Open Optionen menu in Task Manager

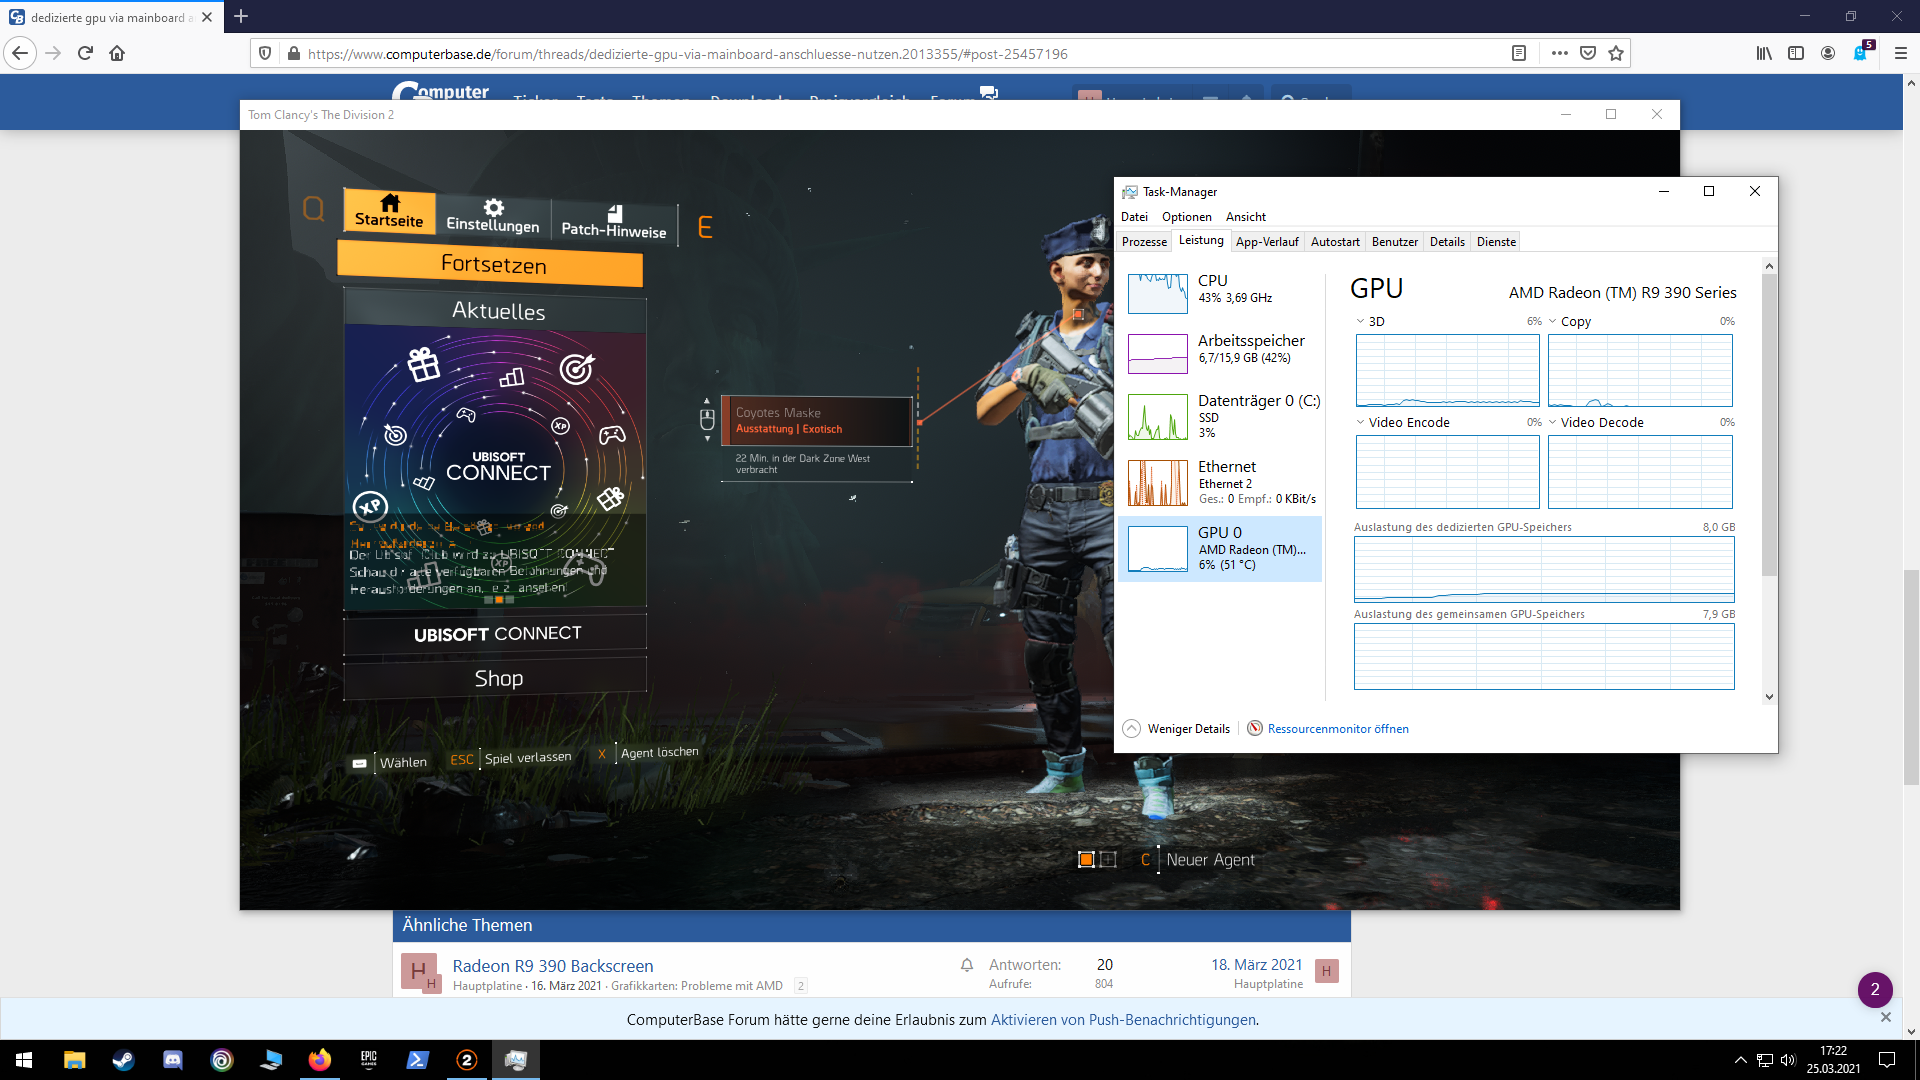click(x=1186, y=217)
